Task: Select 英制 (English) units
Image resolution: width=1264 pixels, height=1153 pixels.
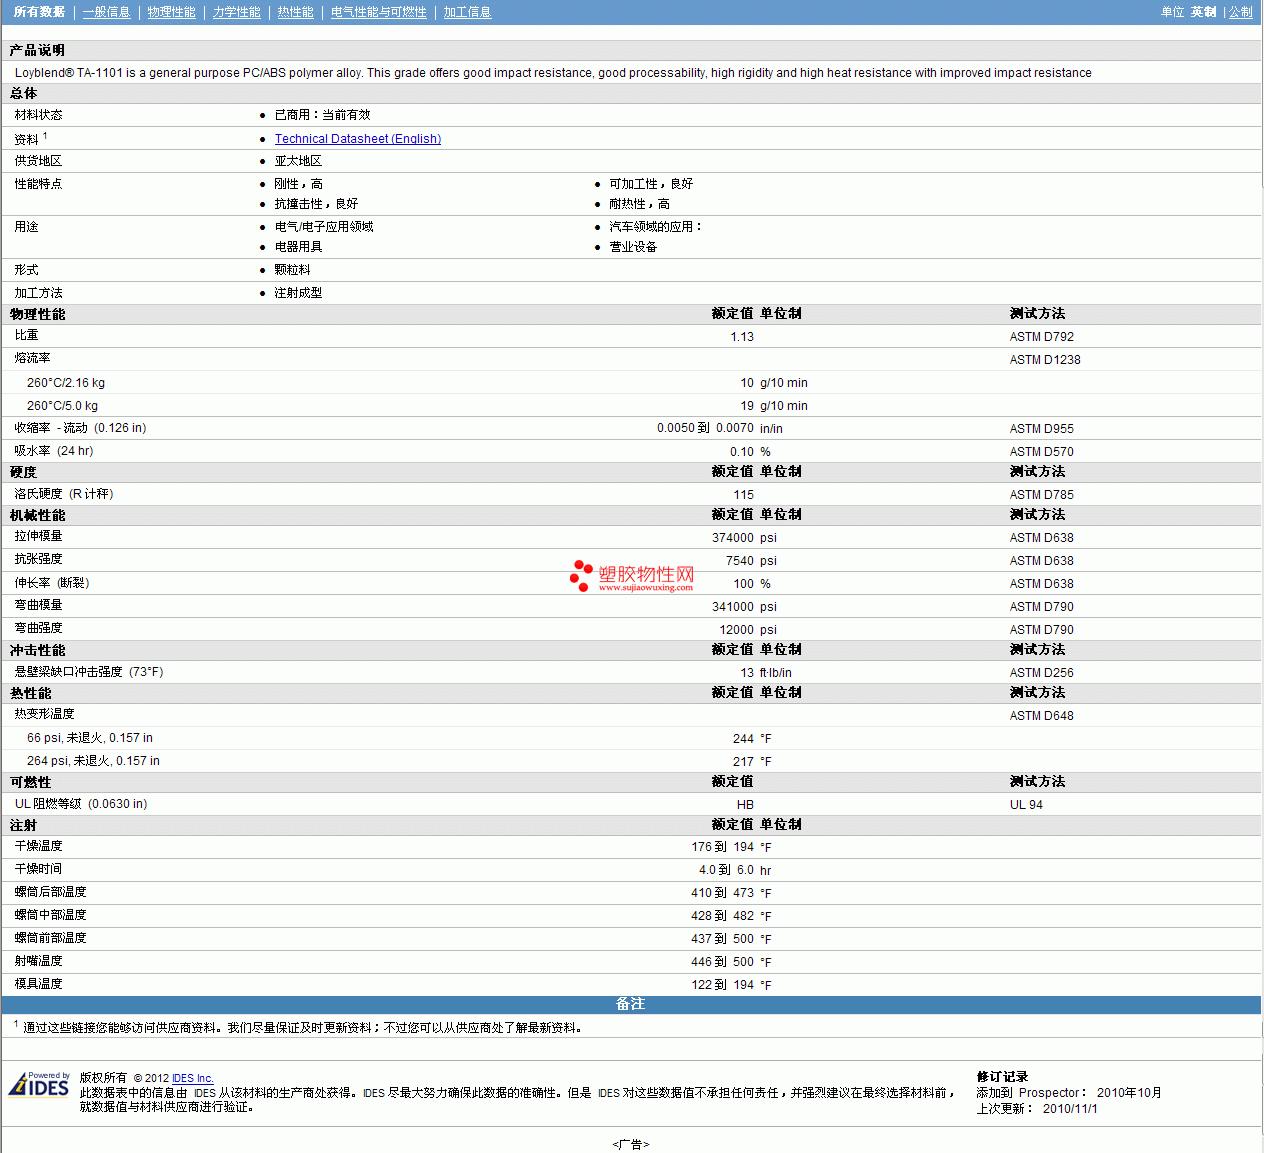Action: coord(1203,12)
